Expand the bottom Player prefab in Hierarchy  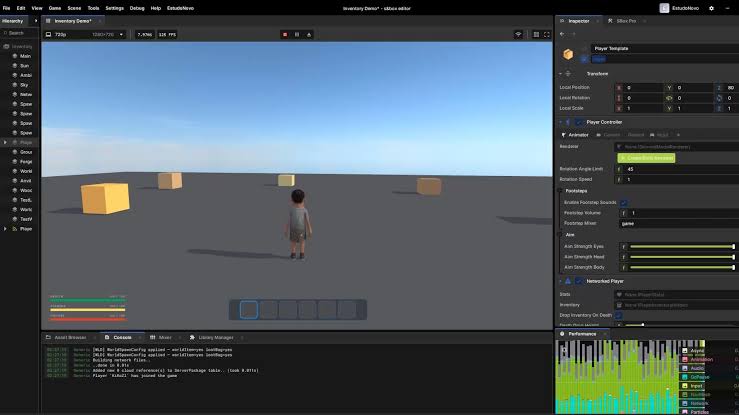[5, 228]
